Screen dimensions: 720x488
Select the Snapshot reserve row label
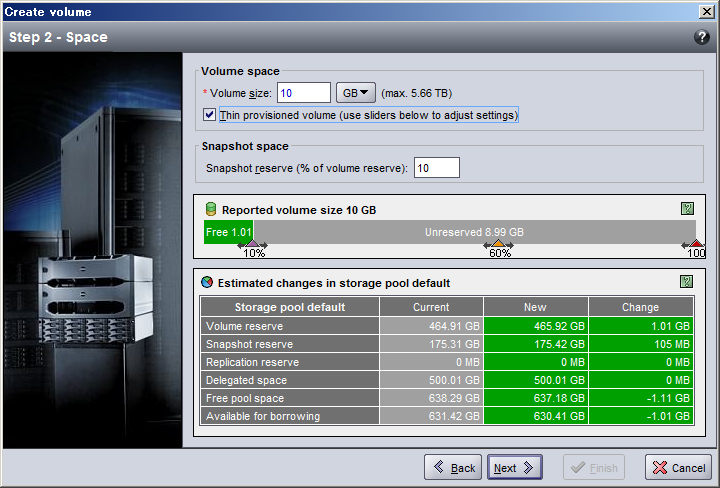(x=290, y=344)
